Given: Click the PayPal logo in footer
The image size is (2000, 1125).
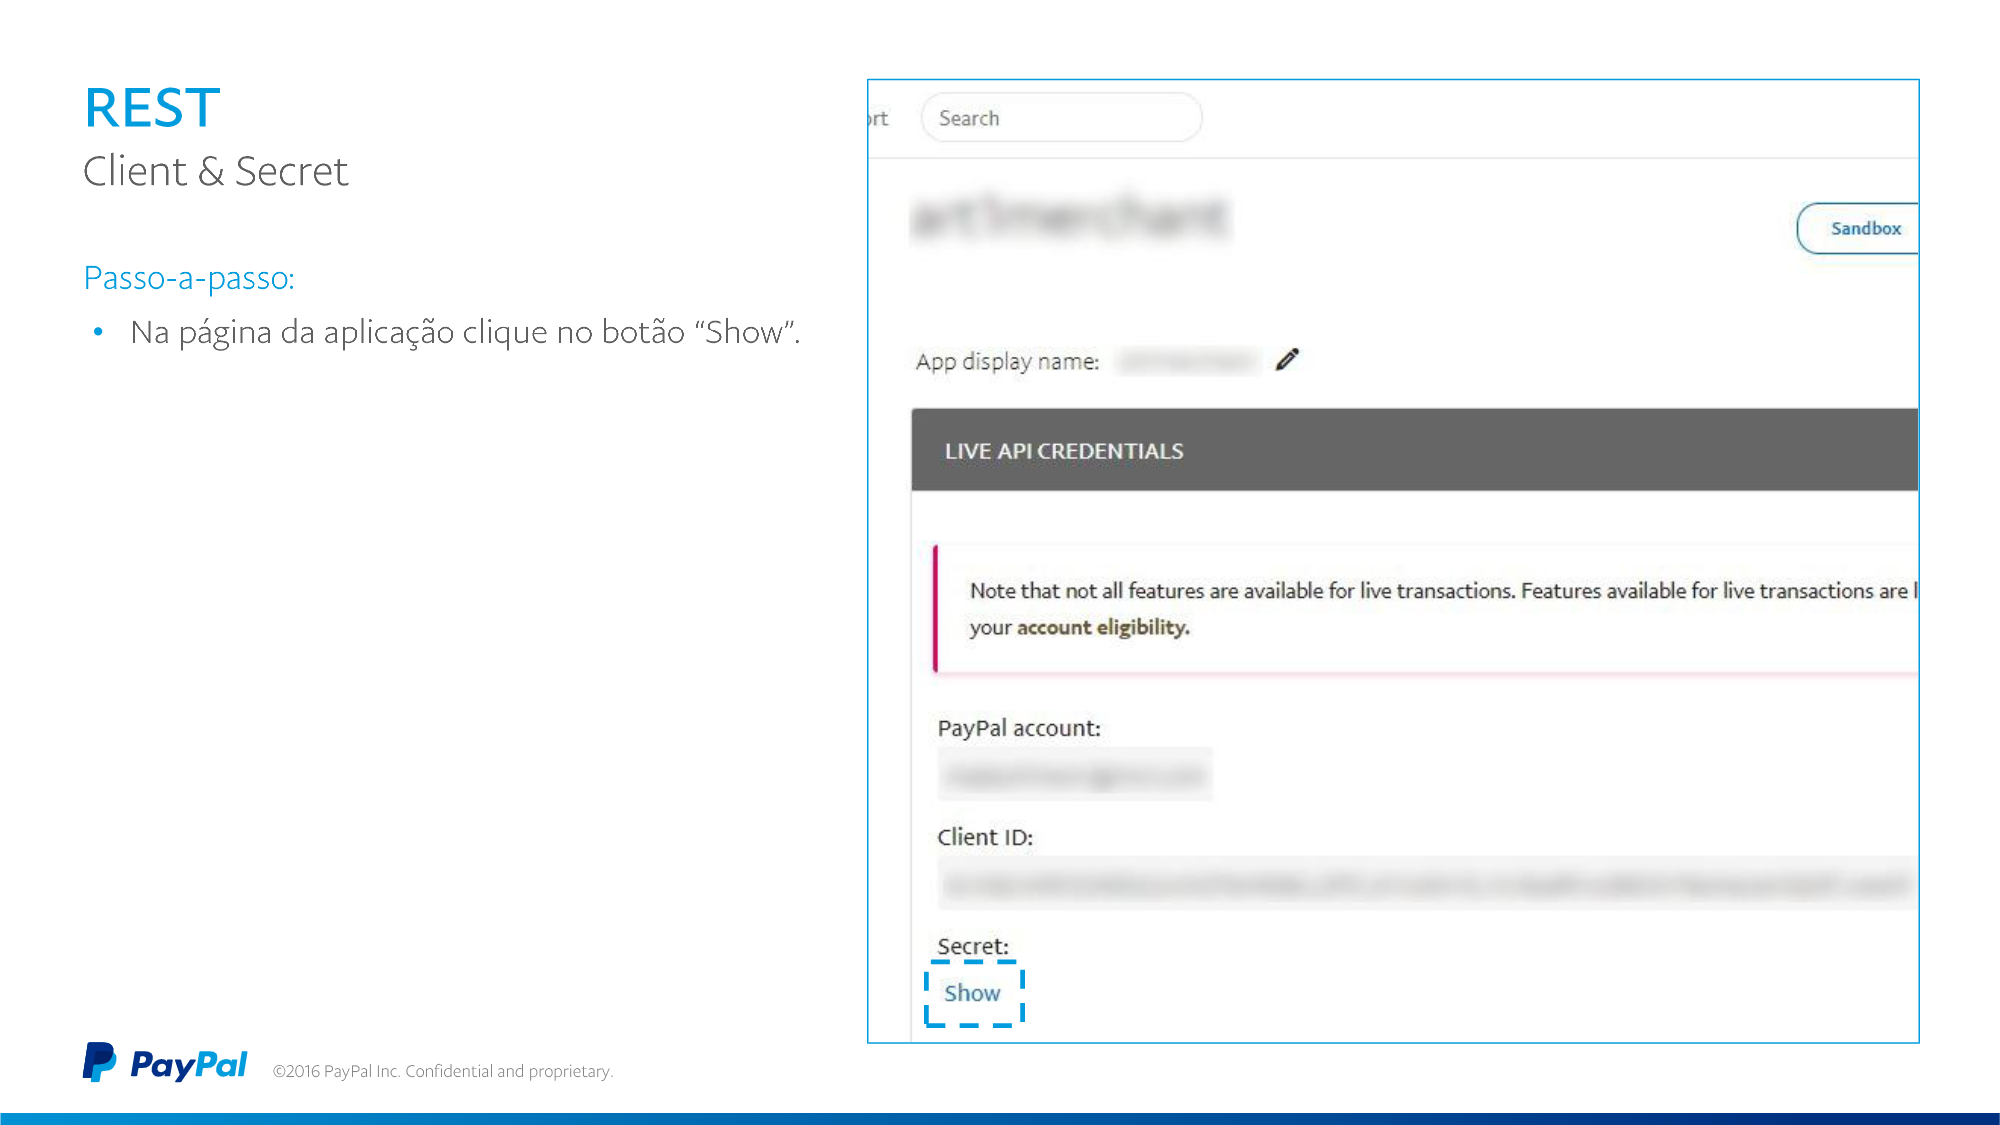Looking at the screenshot, I should point(99,1062).
